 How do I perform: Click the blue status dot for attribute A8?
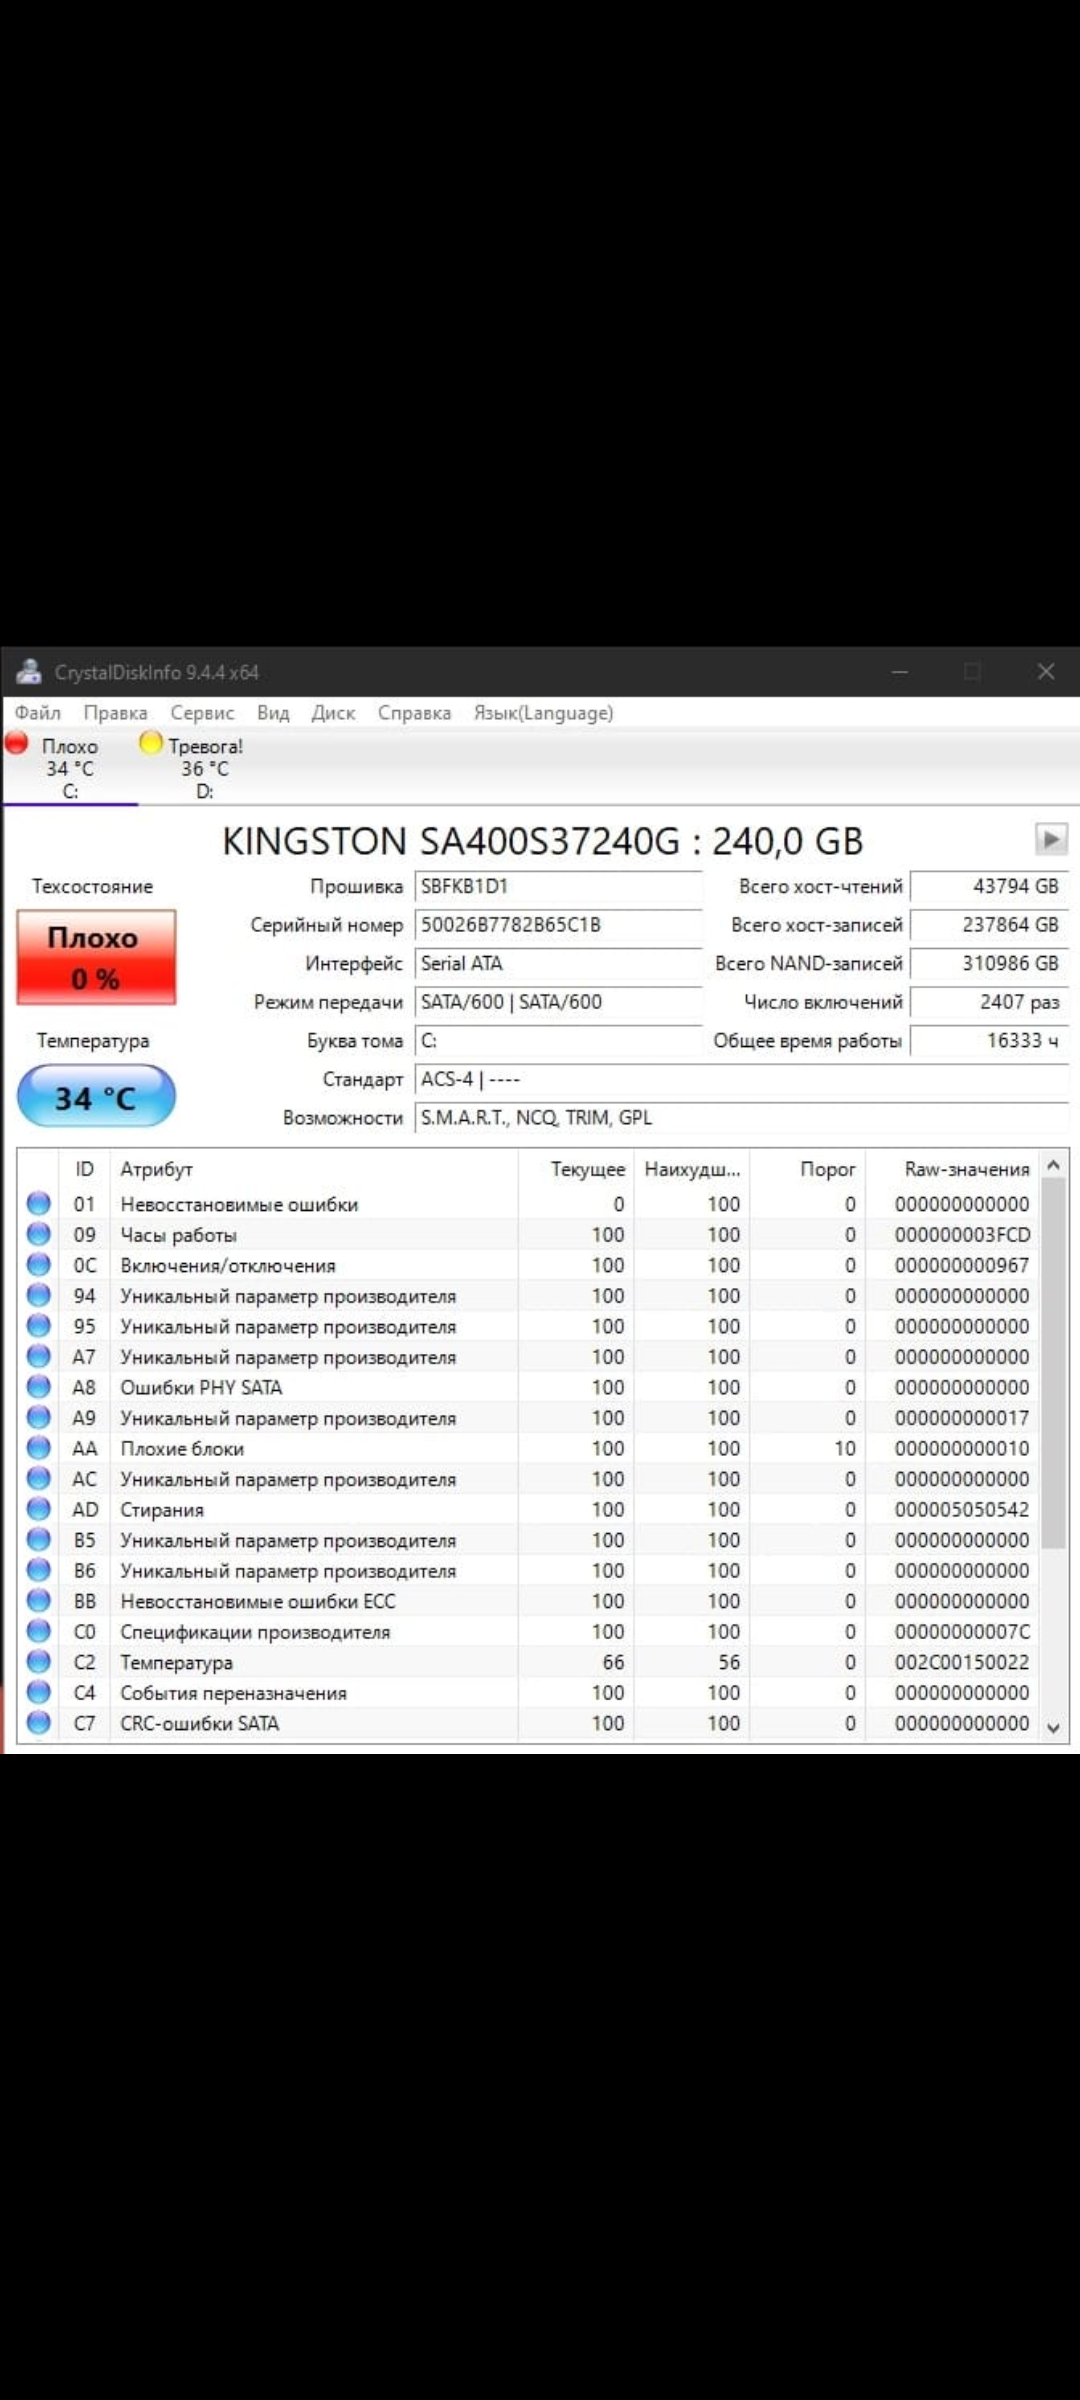pos(39,1386)
